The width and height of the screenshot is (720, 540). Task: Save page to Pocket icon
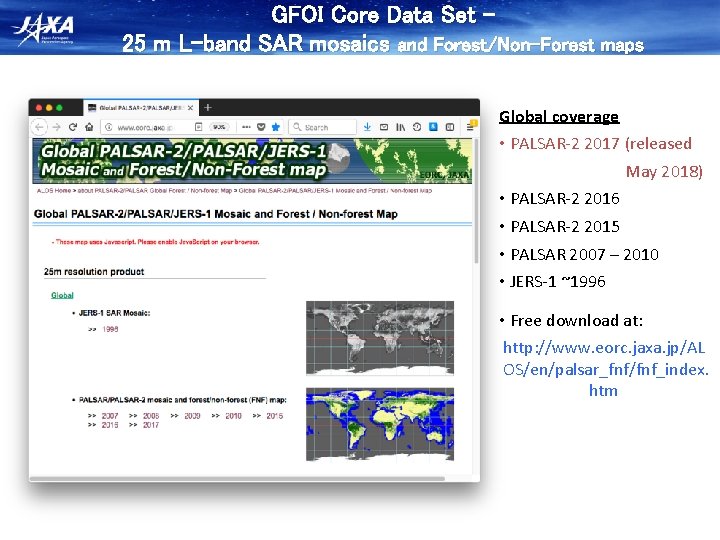pyautogui.click(x=261, y=127)
